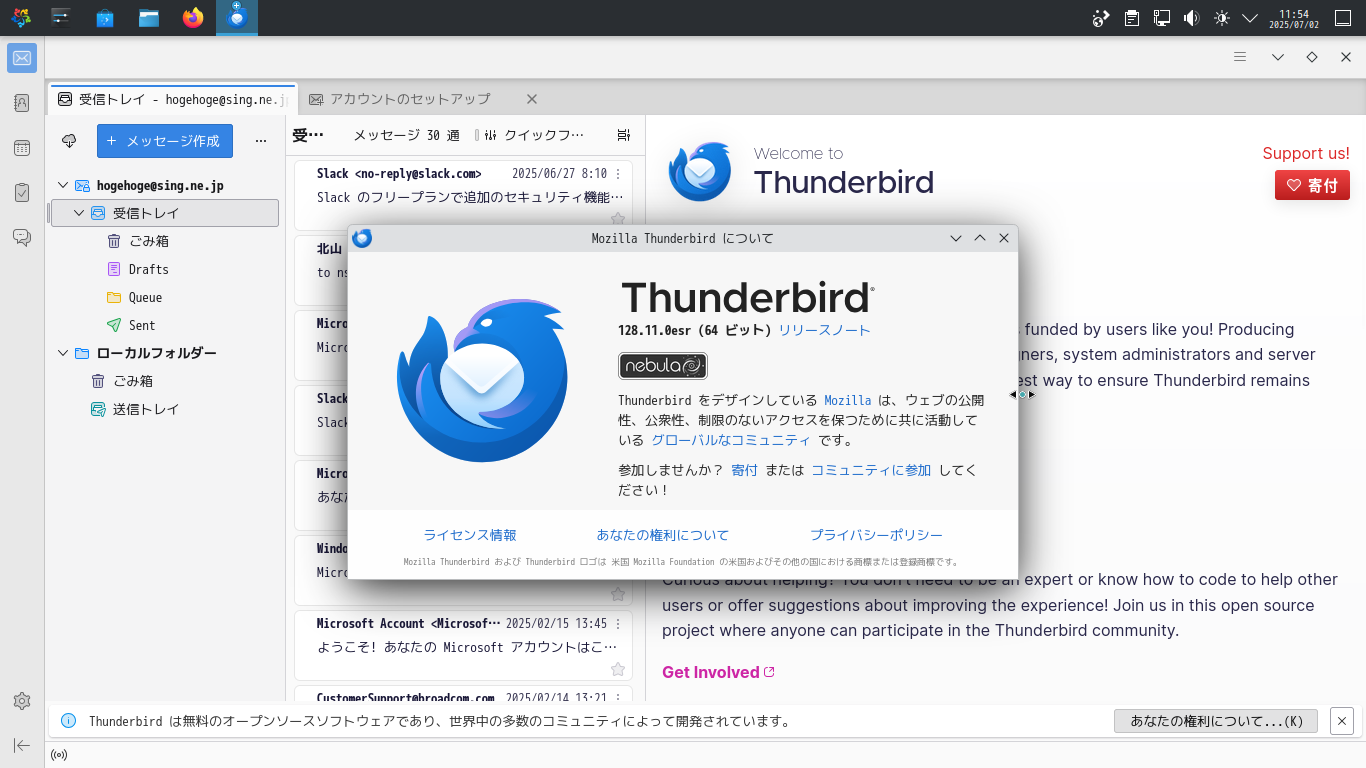Collapse the hogehoge@sing.ne.jp account tree
This screenshot has height=768, width=1366.
63,185
